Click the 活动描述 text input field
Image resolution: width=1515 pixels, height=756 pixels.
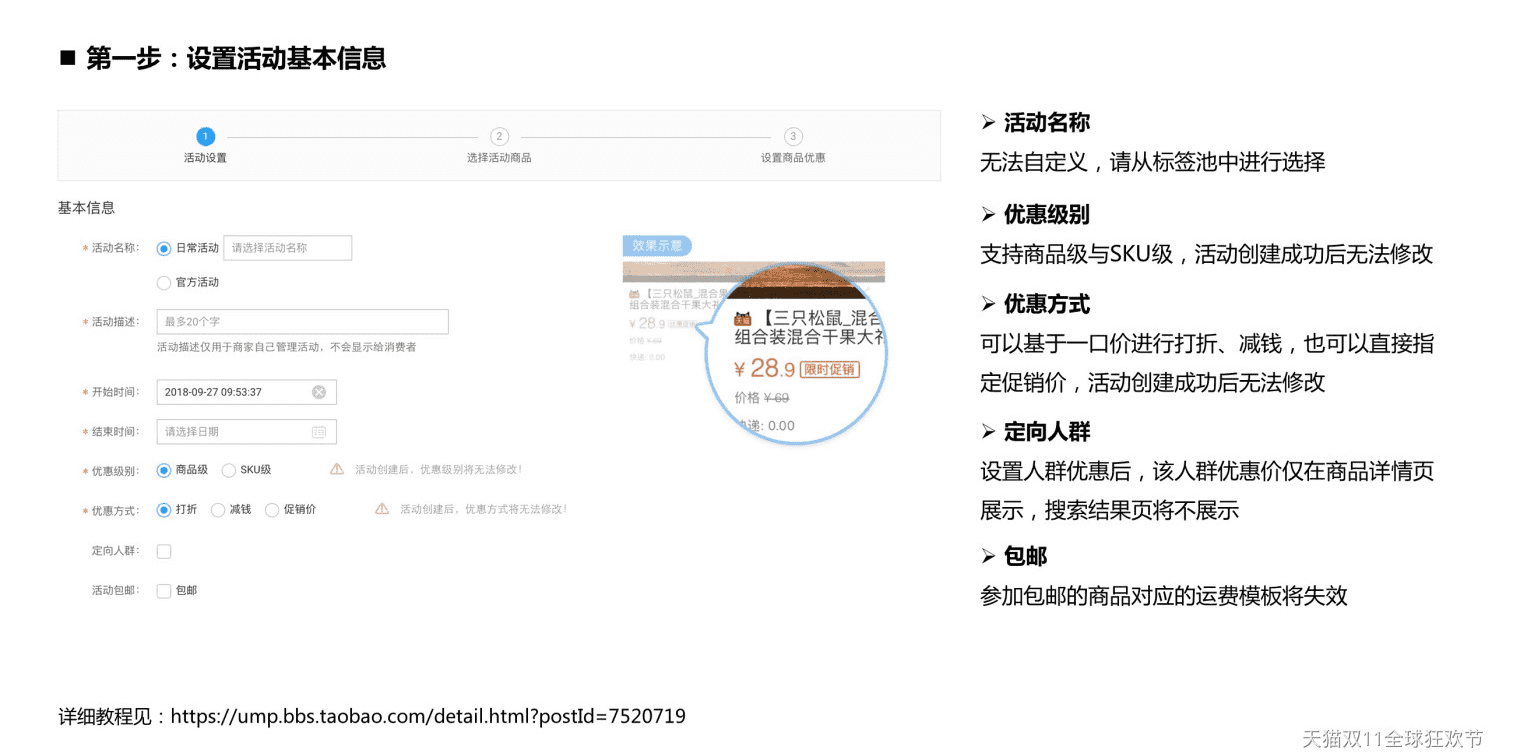pos(302,322)
